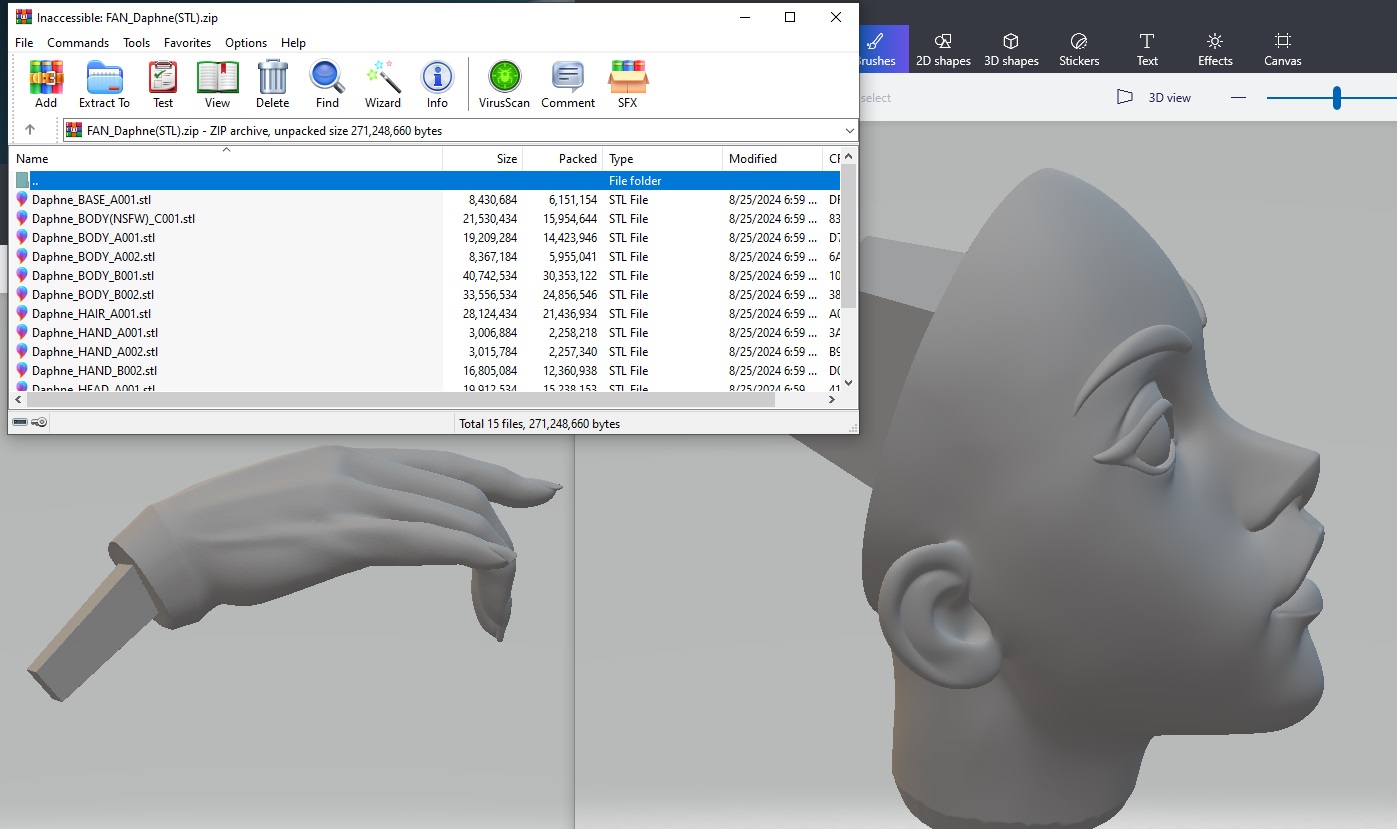Select the 2D shapes tool in Paint 3D
This screenshot has width=1397, height=829.
943,49
